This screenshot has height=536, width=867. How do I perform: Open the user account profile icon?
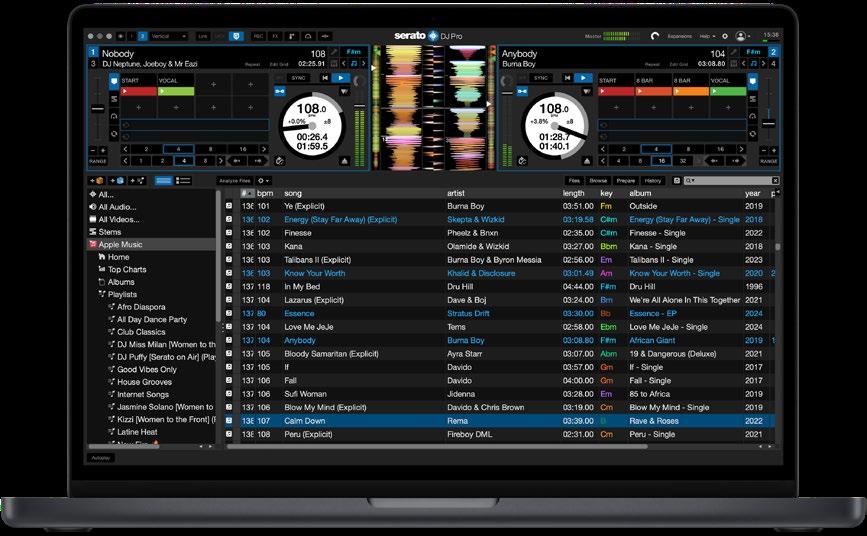tap(741, 36)
